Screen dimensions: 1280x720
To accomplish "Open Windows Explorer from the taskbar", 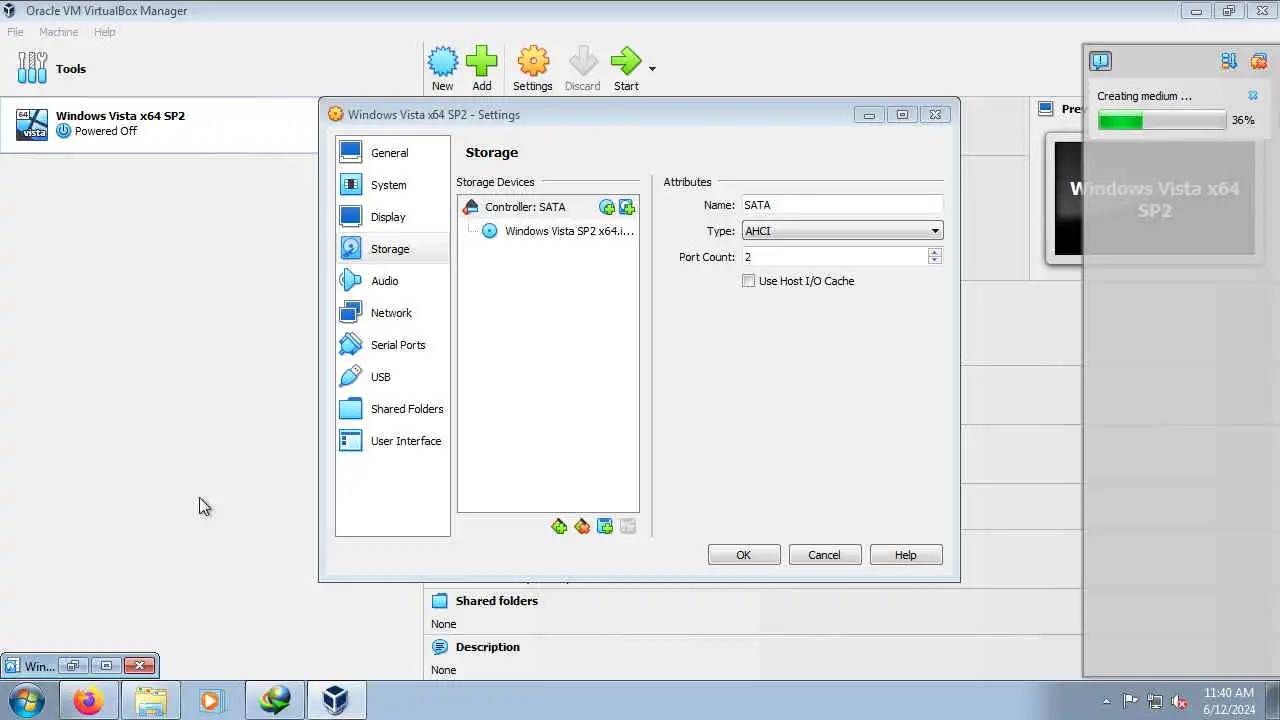I will tap(151, 701).
